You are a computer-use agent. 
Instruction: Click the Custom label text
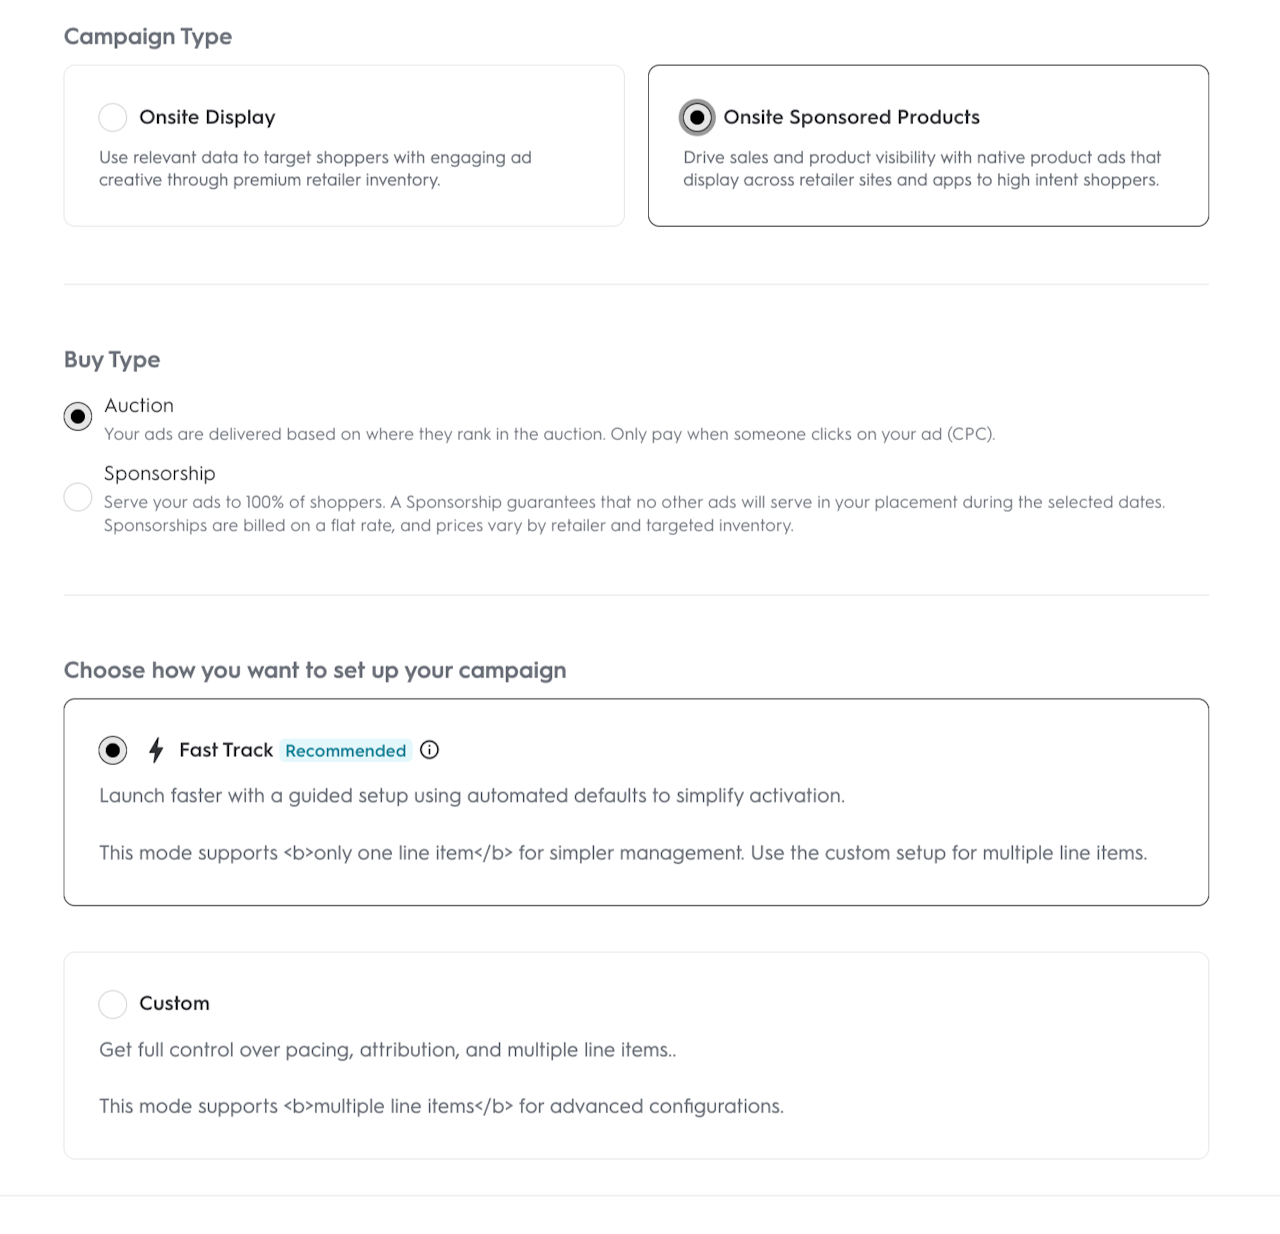(x=174, y=1003)
